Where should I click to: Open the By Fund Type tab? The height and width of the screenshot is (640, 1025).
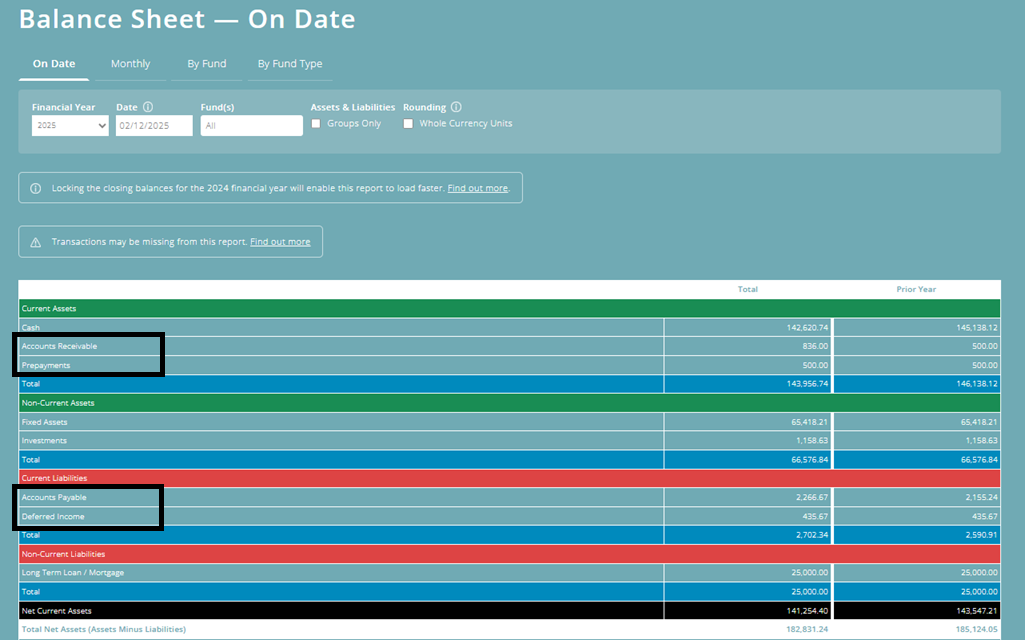pos(290,64)
